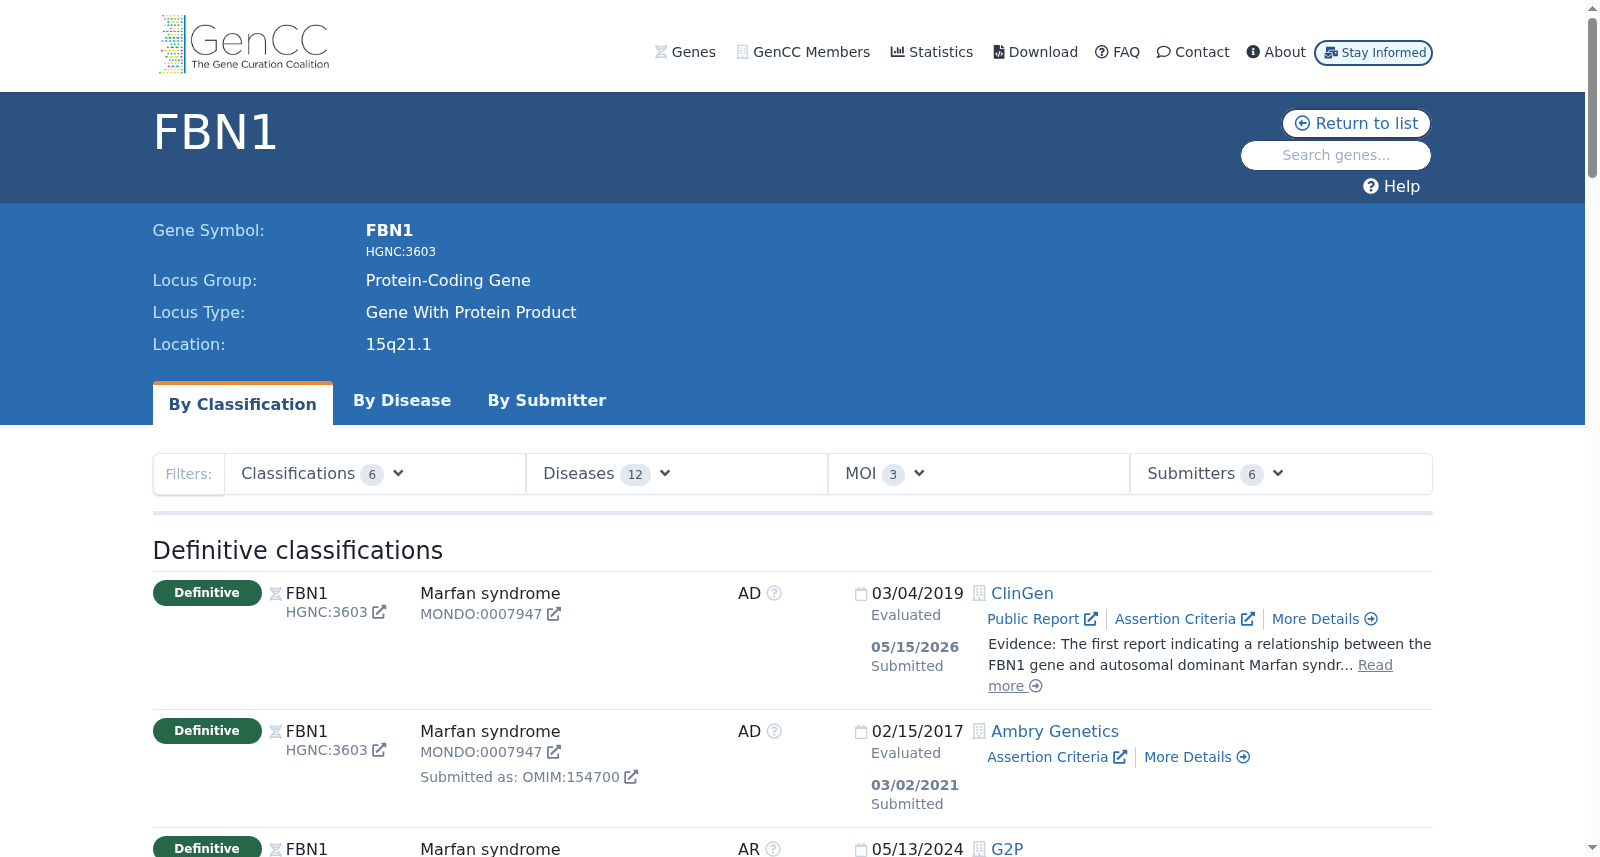Viewport: 1600px width, 857px height.
Task: Click the page vertical scrollbar
Action: pyautogui.click(x=1592, y=98)
